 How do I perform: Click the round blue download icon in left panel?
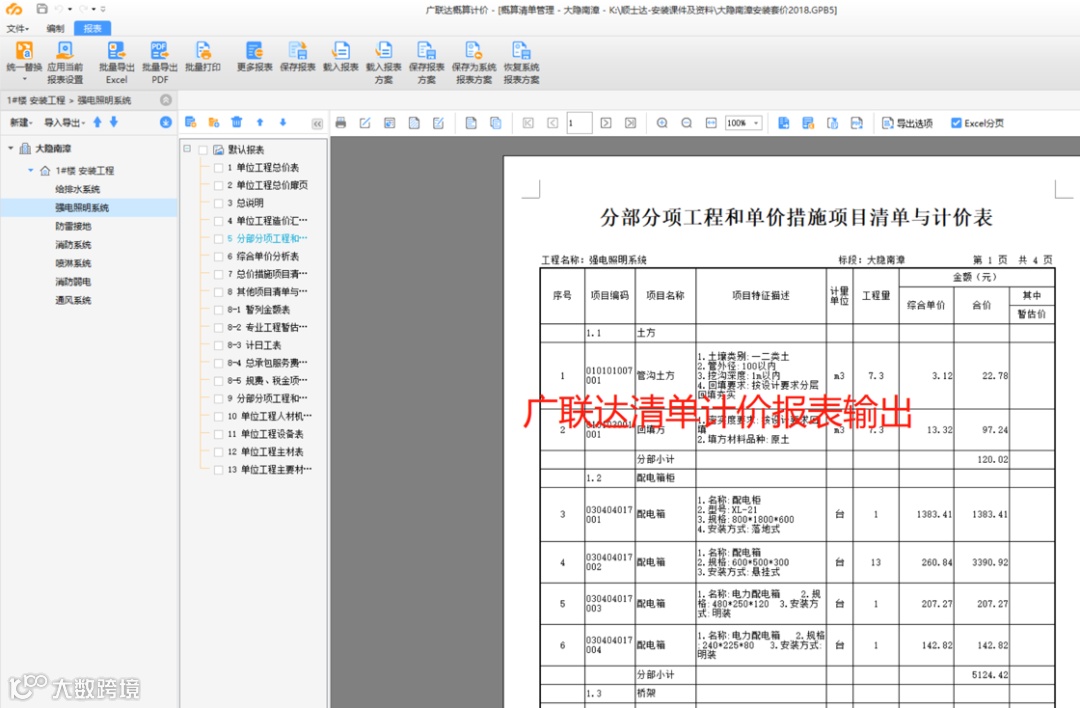click(x=166, y=122)
